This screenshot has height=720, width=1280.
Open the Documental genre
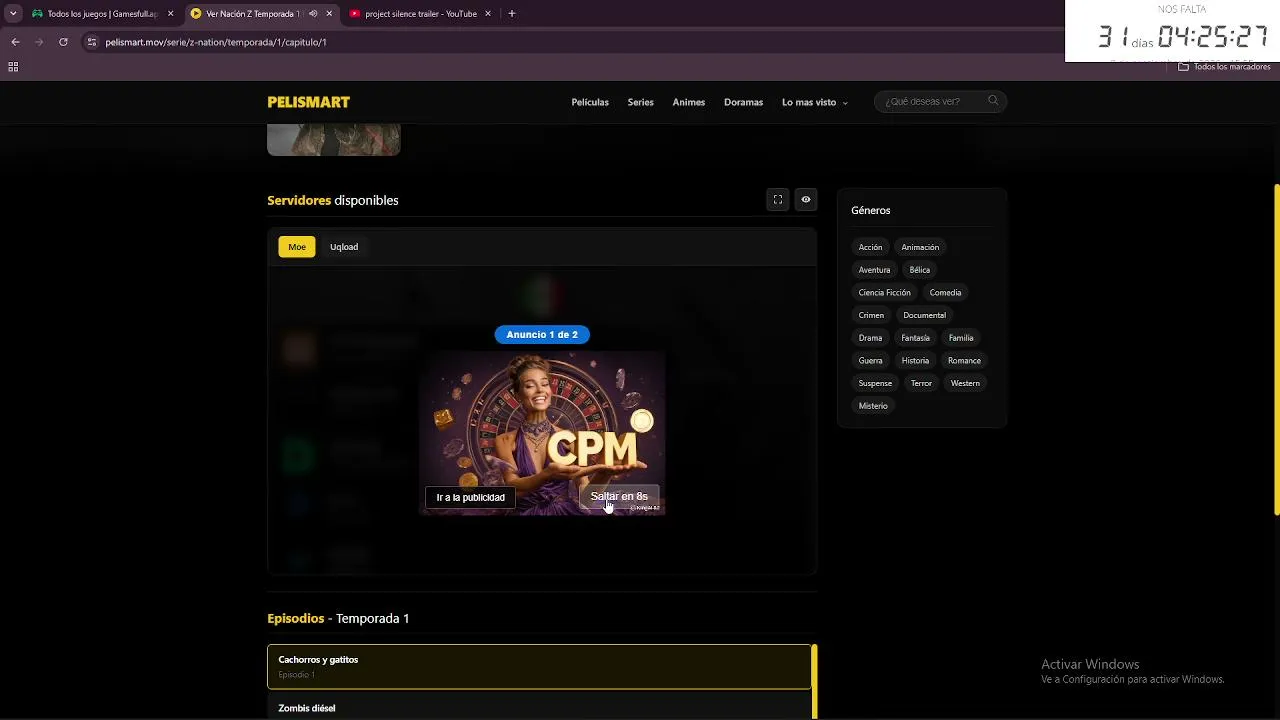pos(925,315)
